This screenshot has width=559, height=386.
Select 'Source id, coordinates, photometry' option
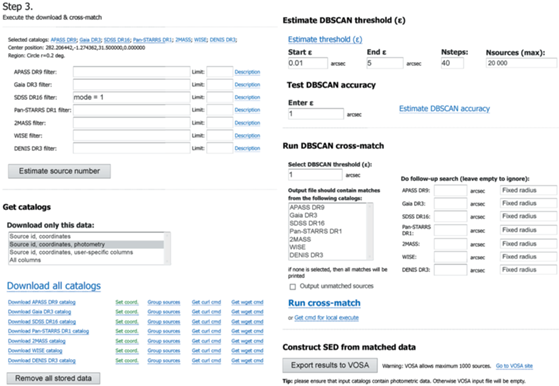(86, 245)
